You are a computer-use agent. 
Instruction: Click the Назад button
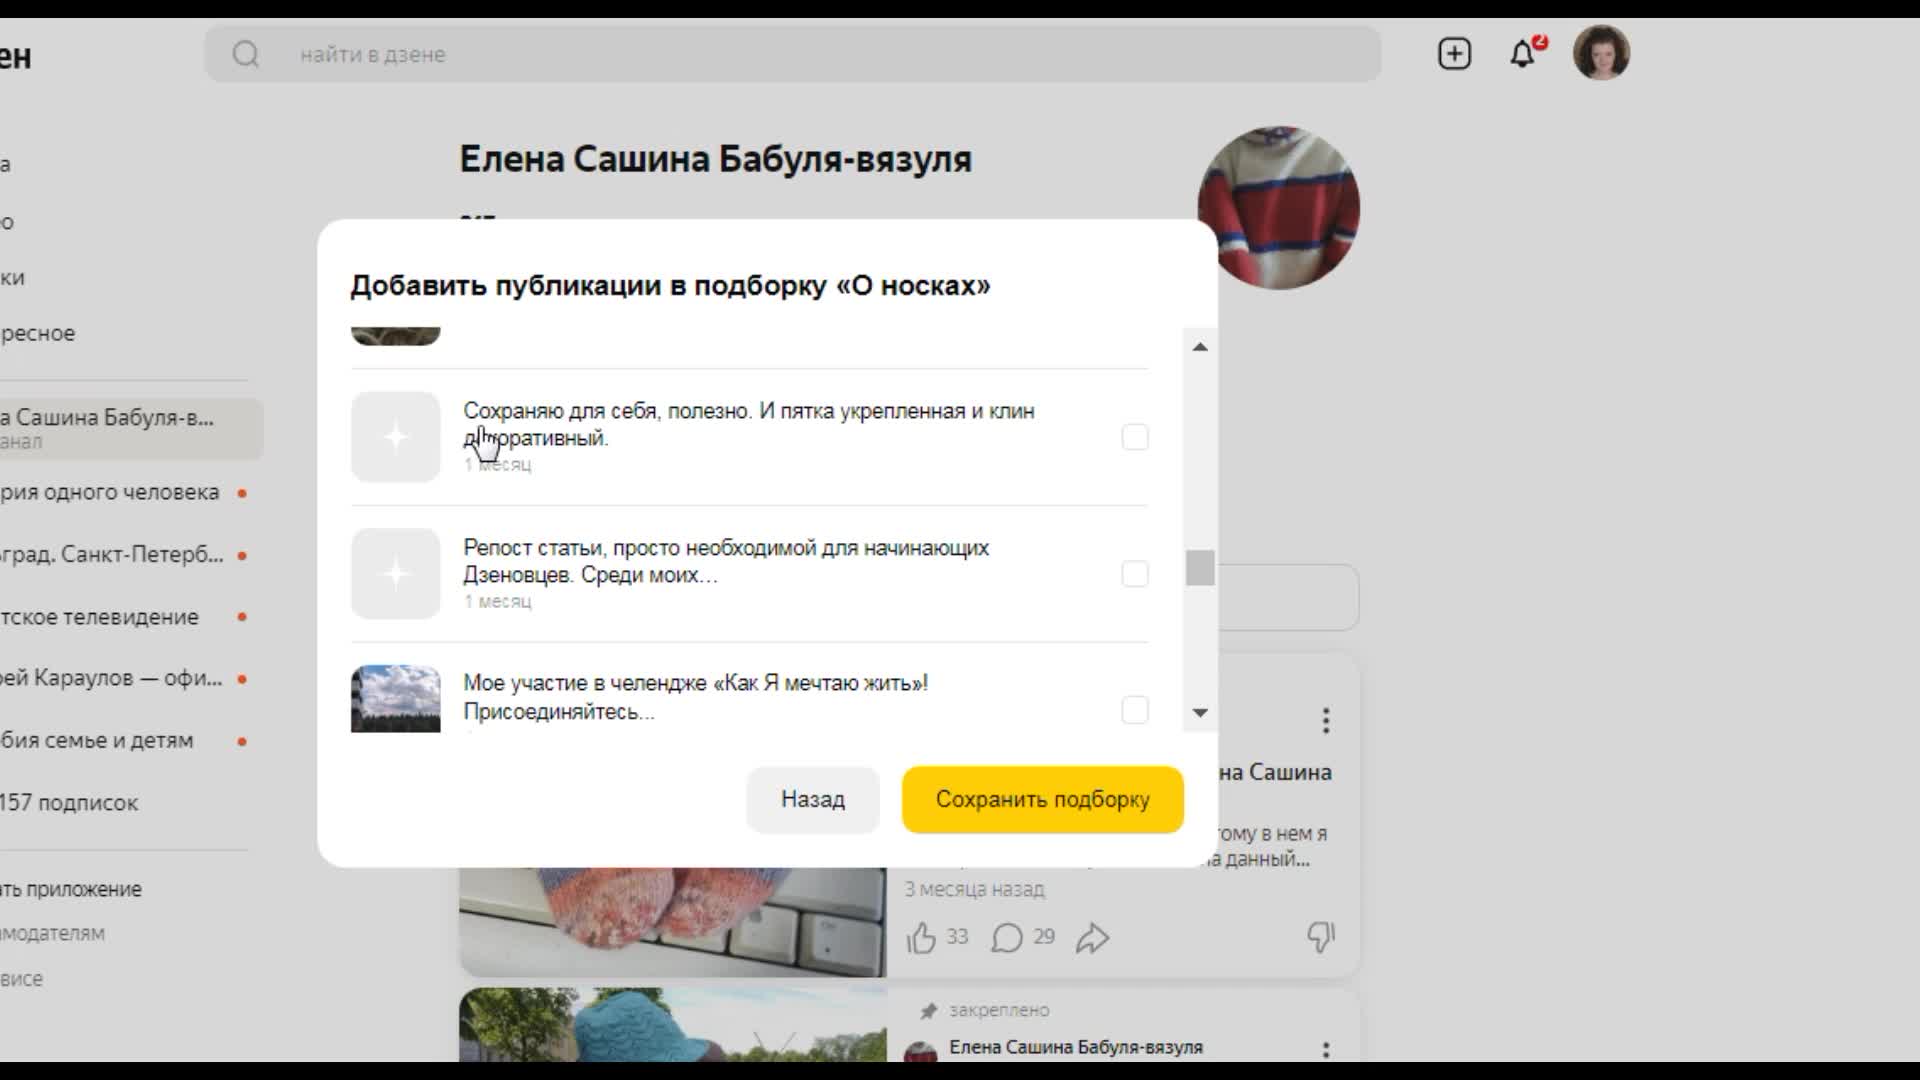click(x=813, y=799)
